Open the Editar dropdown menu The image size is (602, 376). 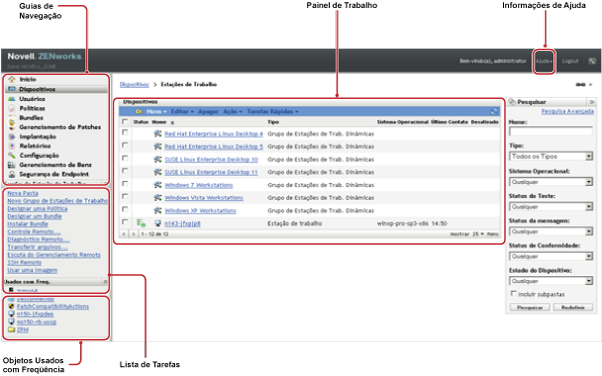182,111
